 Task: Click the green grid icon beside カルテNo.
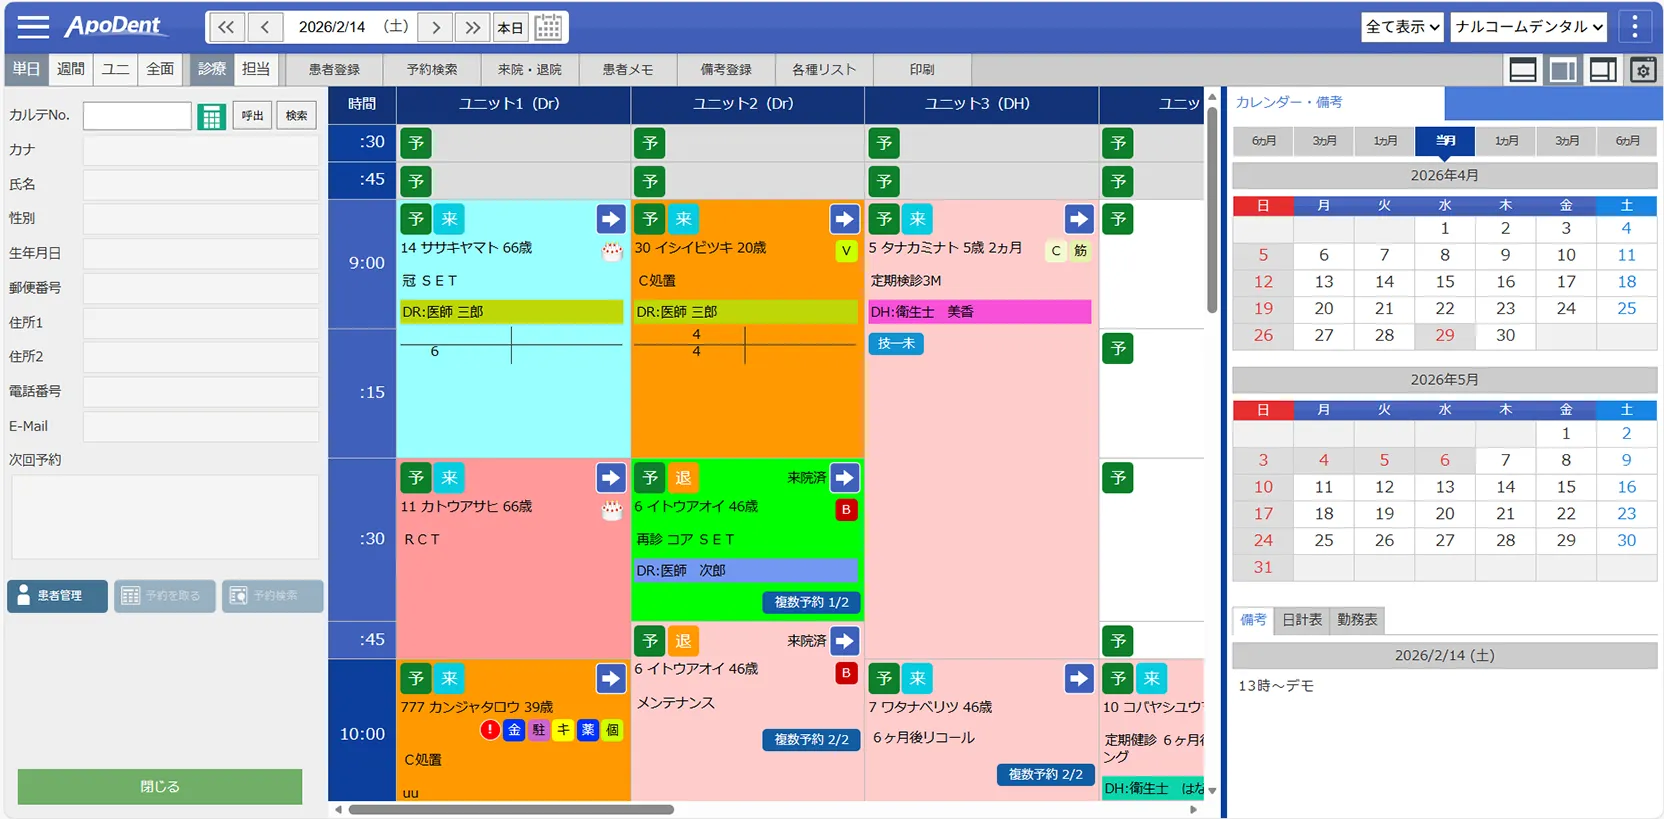point(211,116)
